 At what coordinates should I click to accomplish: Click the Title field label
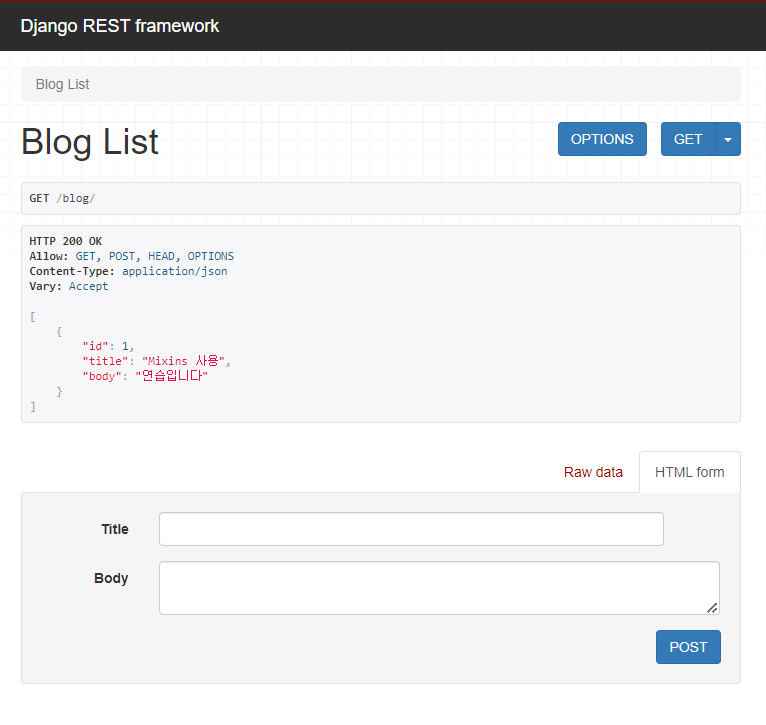[115, 529]
